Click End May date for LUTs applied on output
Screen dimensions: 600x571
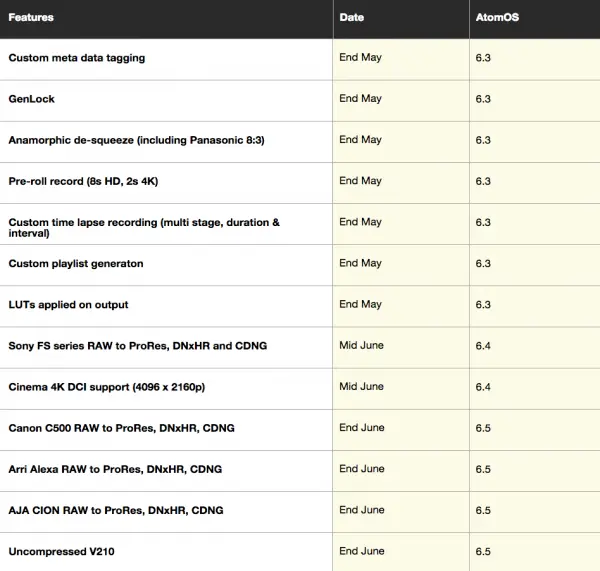pos(360,304)
